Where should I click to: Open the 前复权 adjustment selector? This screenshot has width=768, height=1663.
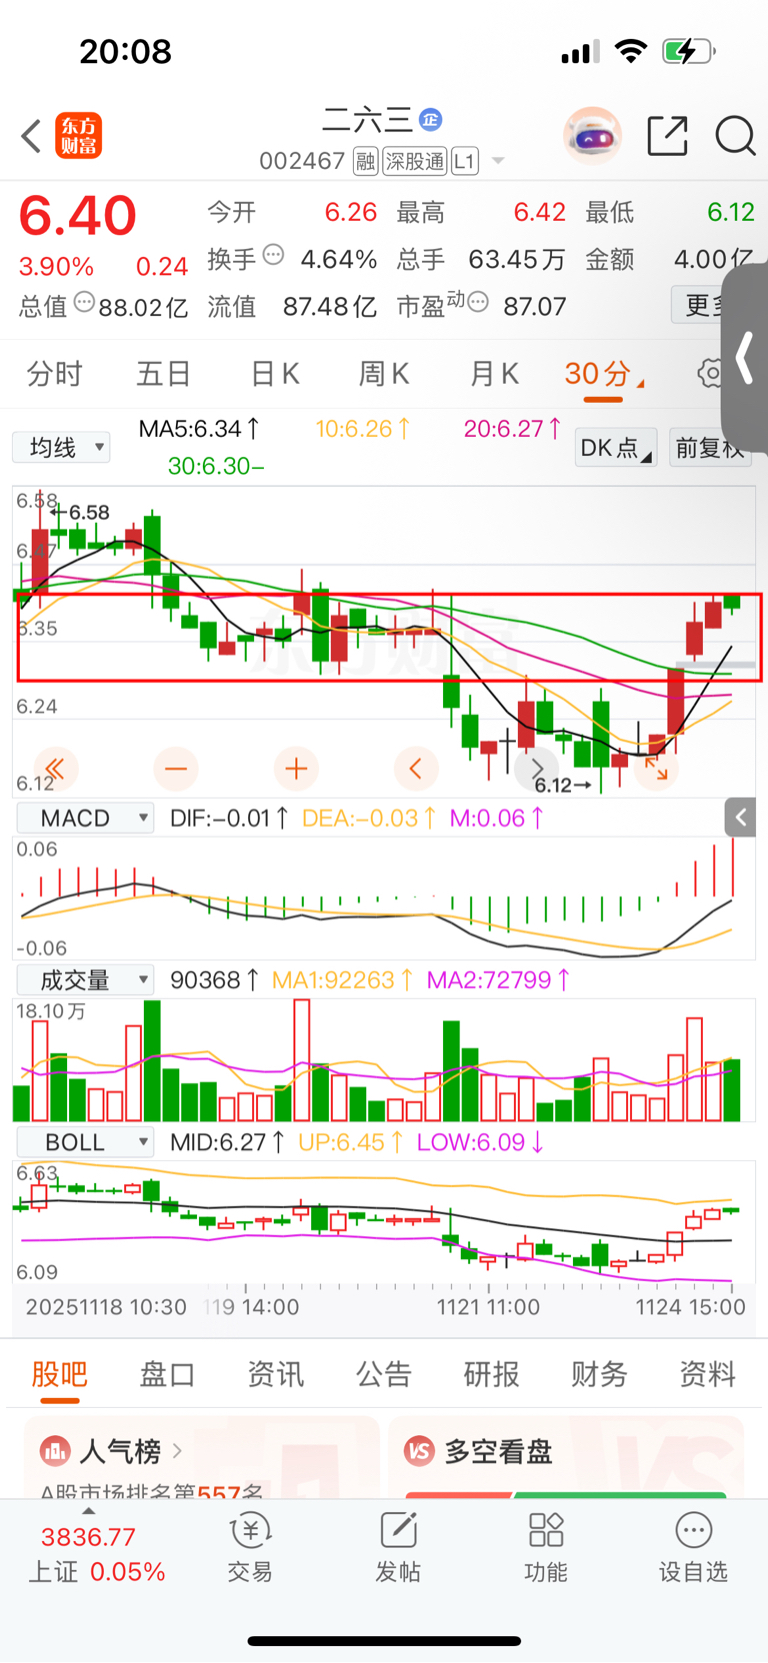tap(710, 447)
